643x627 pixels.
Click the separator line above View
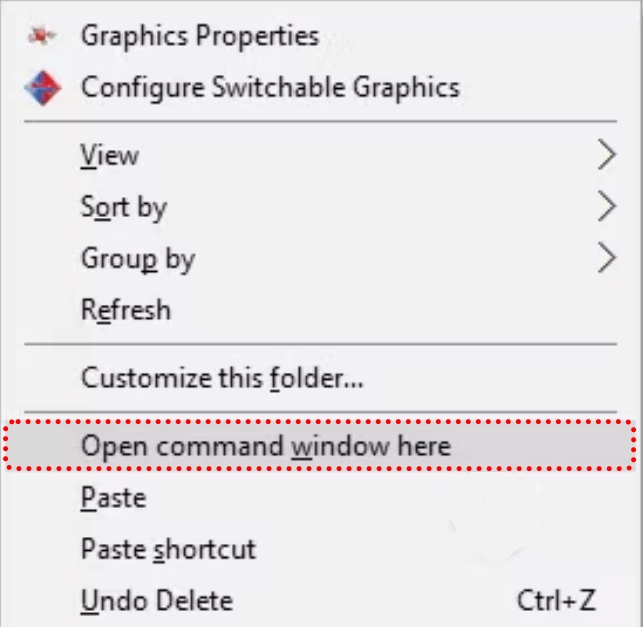pos(320,123)
